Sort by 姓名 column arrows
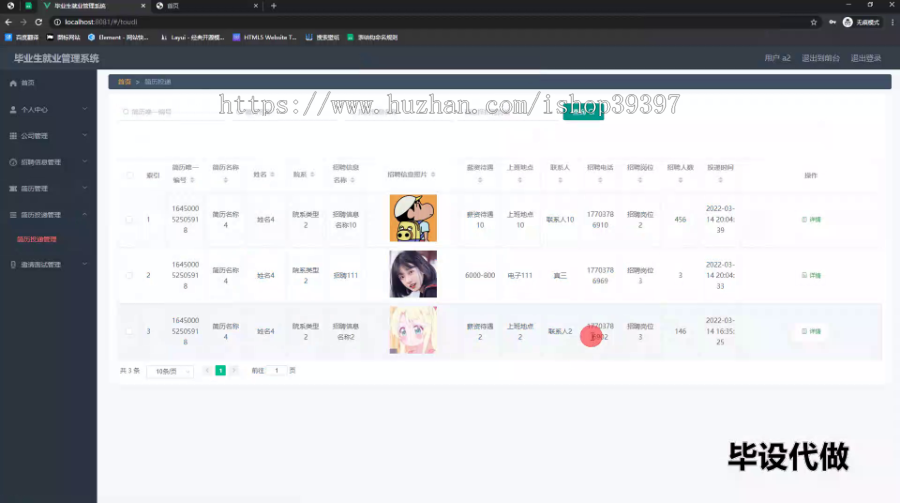 pos(272,175)
